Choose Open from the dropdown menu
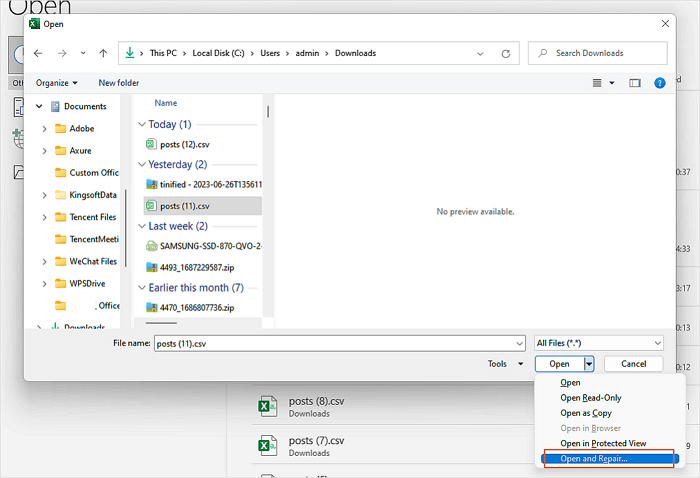Image resolution: width=700 pixels, height=478 pixels. [570, 383]
